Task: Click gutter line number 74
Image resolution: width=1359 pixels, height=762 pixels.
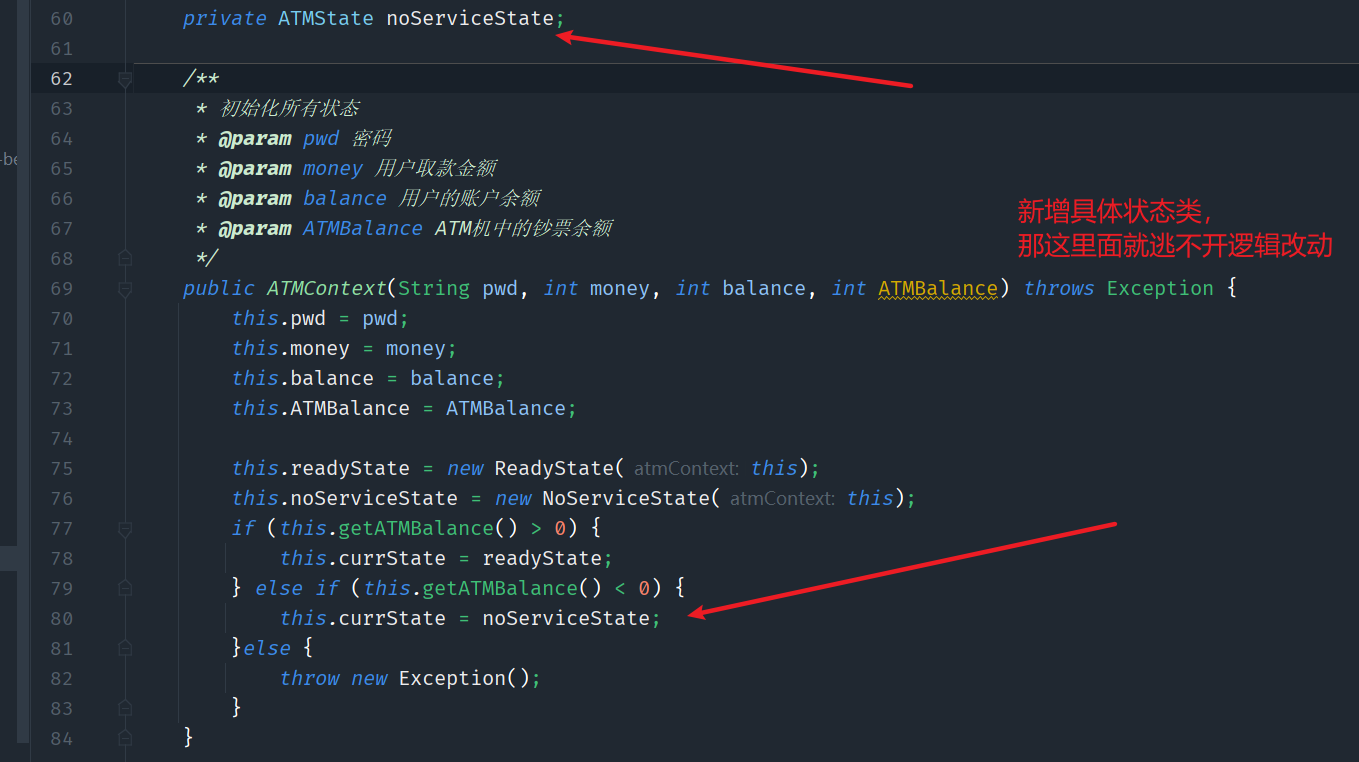Action: click(x=61, y=438)
